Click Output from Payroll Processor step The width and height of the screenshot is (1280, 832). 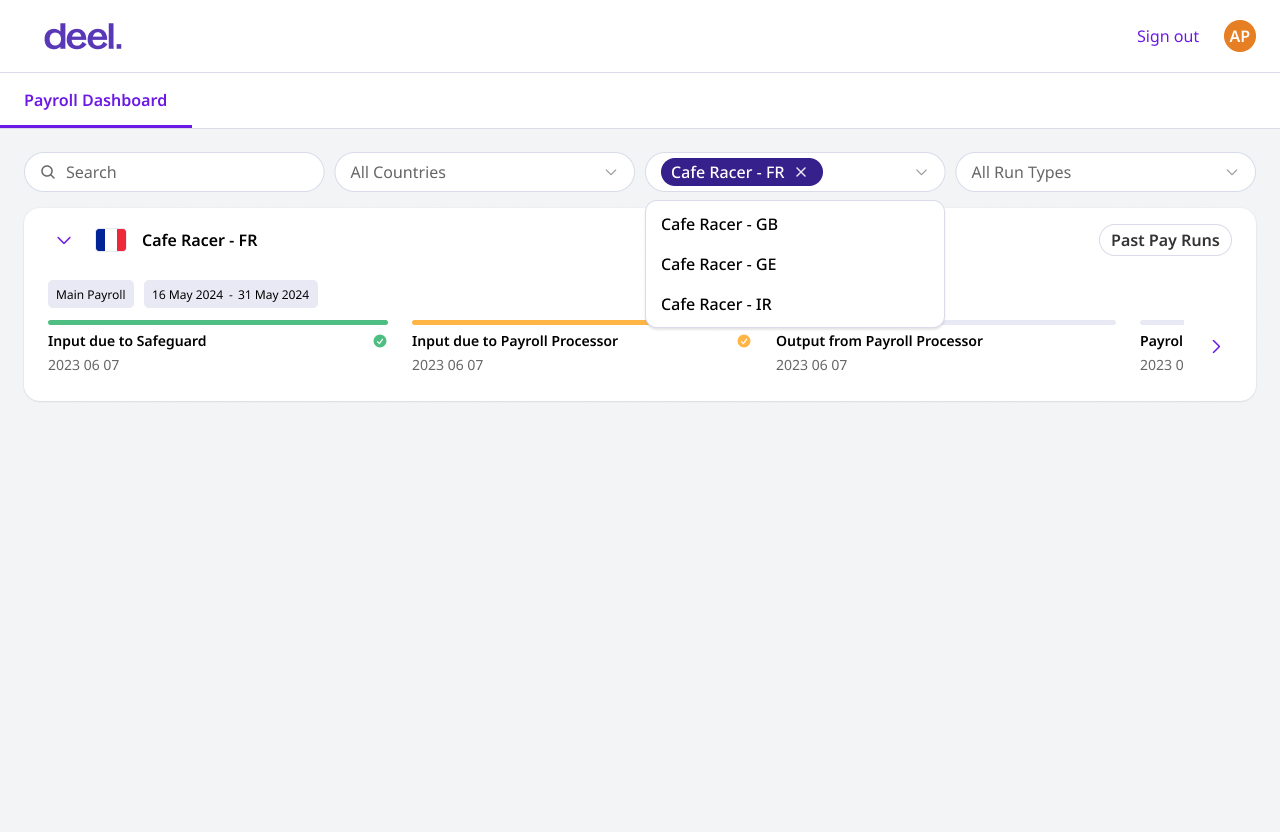click(x=879, y=341)
